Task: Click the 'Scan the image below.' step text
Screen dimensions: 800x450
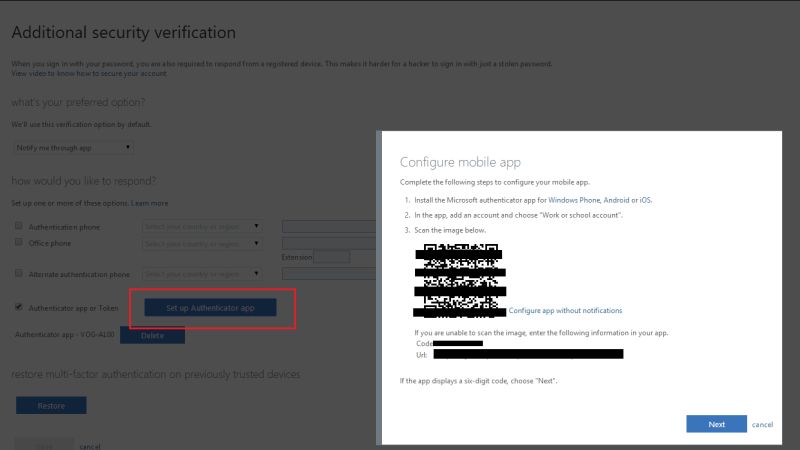Action: click(x=450, y=230)
